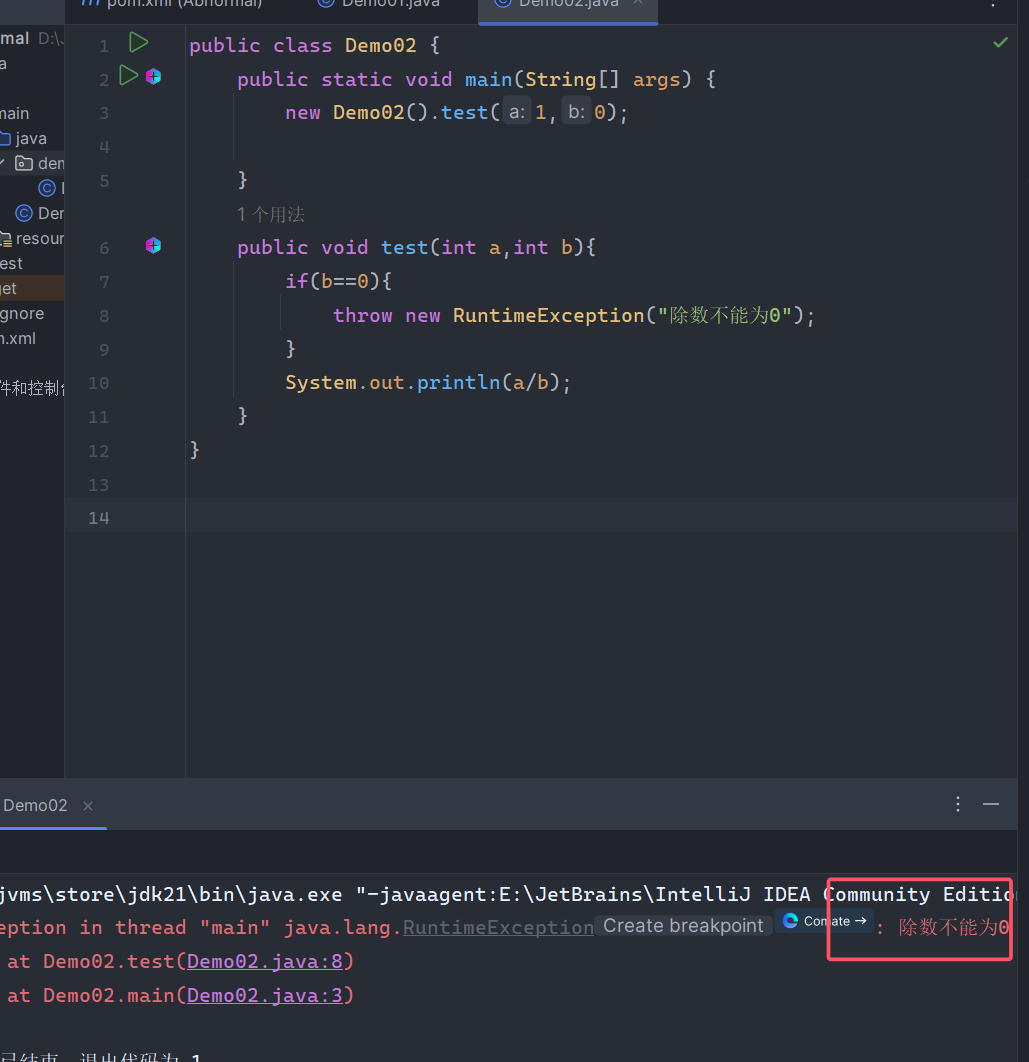Toggle a breakpoint on line number 10
Screen dimensions: 1029x1062
[99, 384]
